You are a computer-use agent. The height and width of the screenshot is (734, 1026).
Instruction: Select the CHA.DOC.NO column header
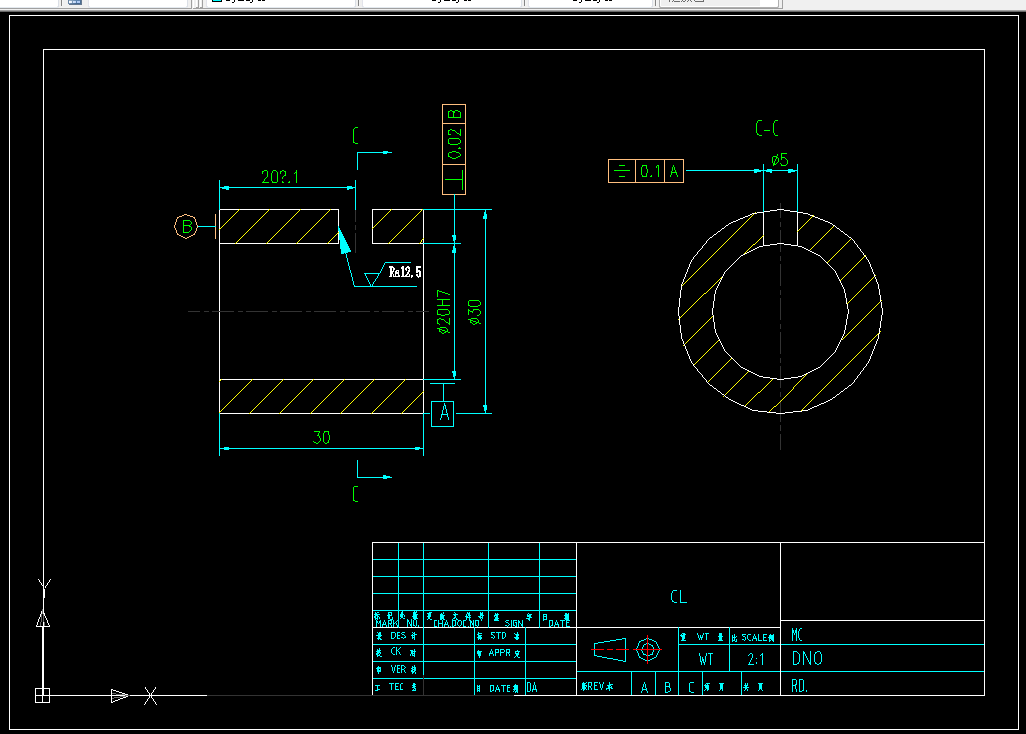456,623
